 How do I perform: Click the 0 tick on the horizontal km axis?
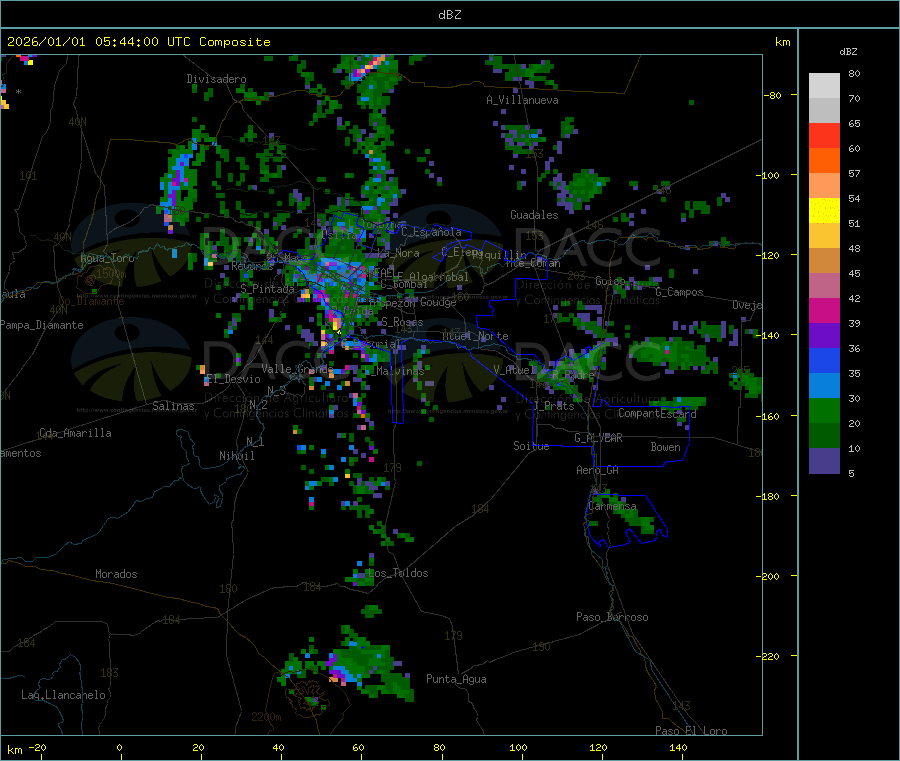coord(119,747)
